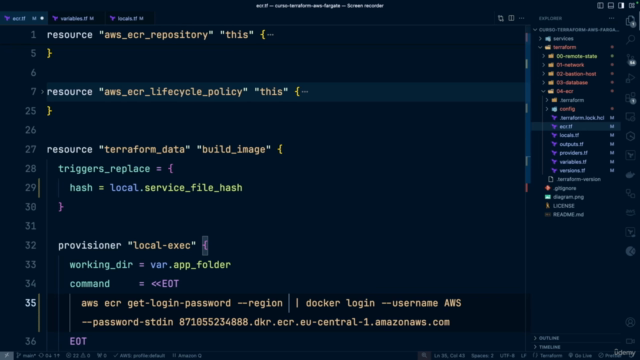Viewport: 640px width, 360px height.
Task: Open the Source Control view
Action: pos(630,60)
